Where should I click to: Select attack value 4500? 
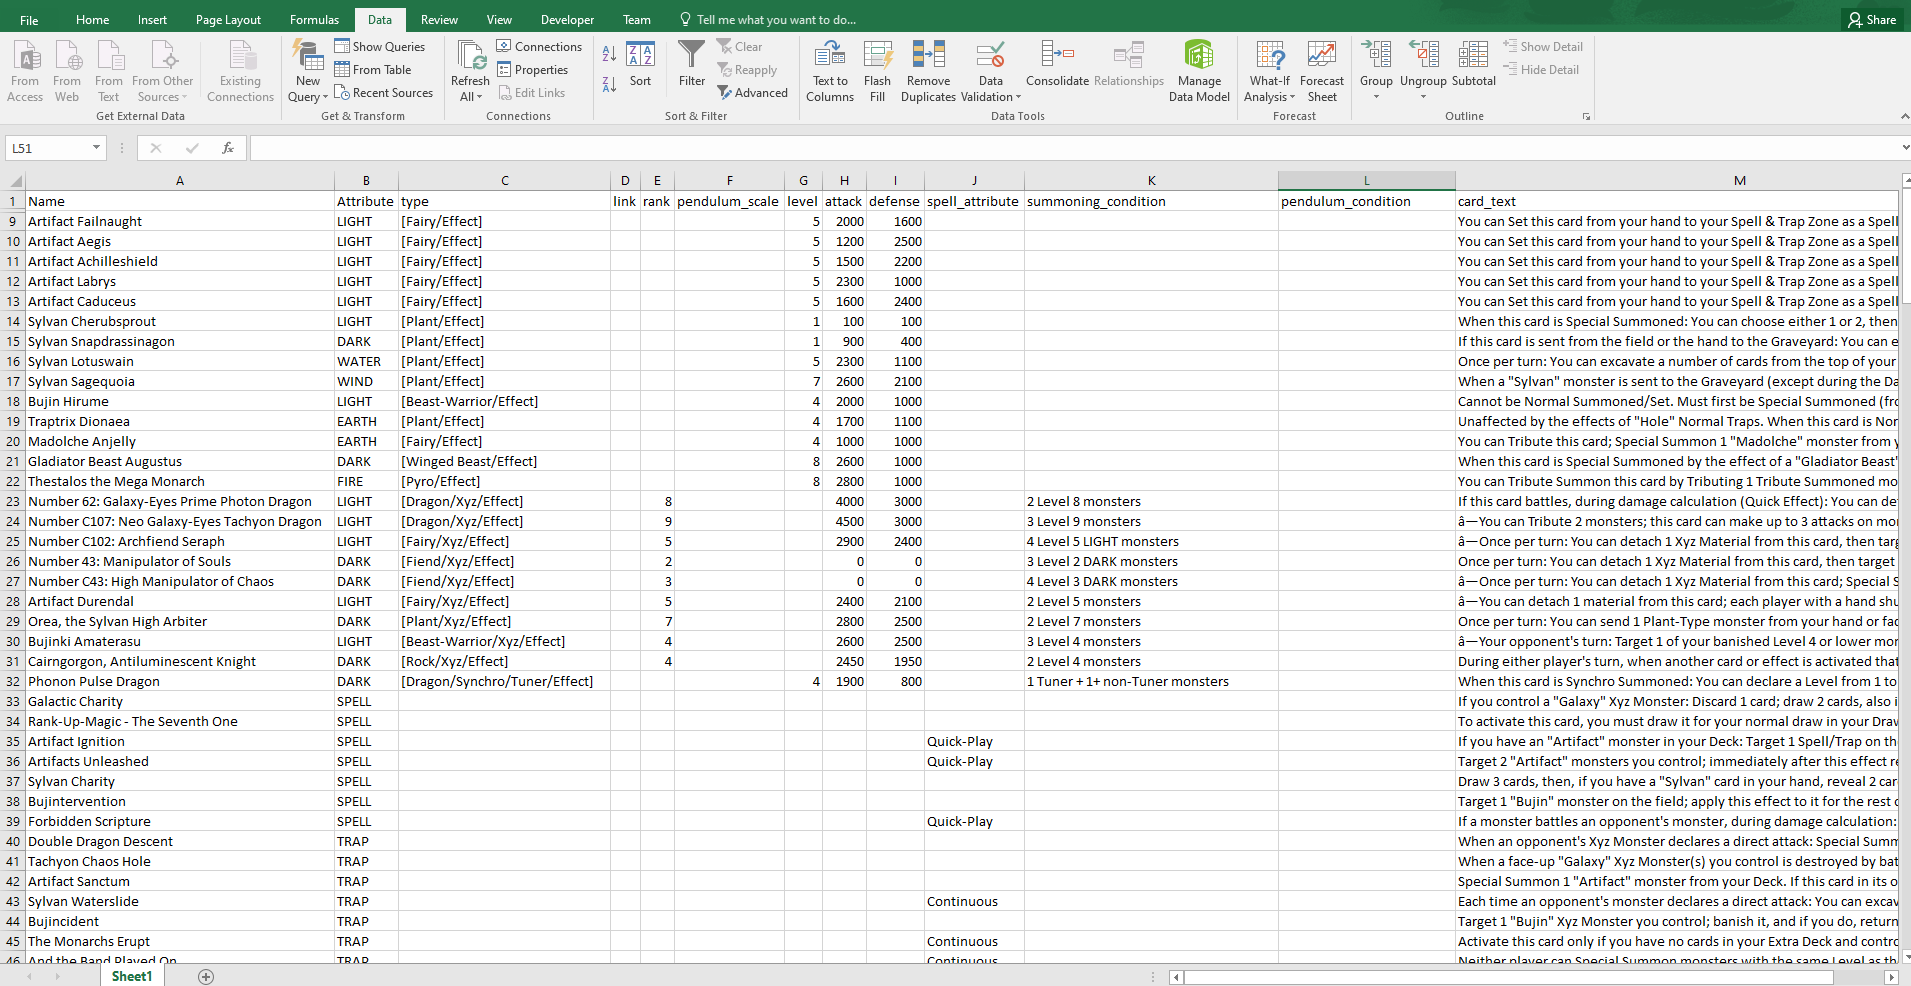point(844,521)
